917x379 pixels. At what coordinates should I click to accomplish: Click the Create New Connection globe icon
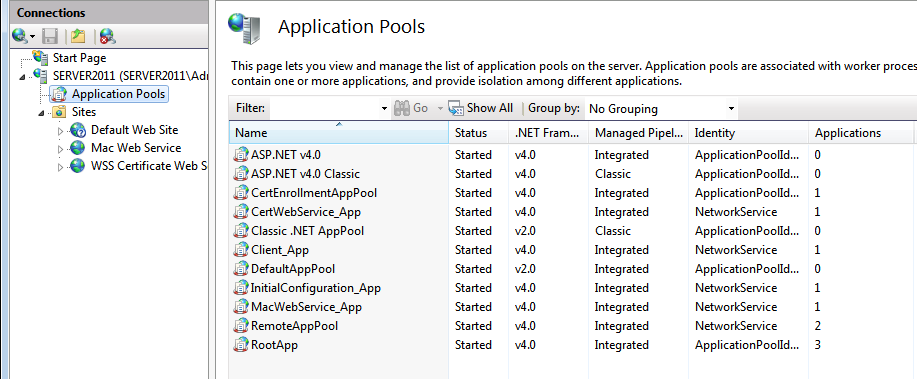pyautogui.click(x=19, y=37)
